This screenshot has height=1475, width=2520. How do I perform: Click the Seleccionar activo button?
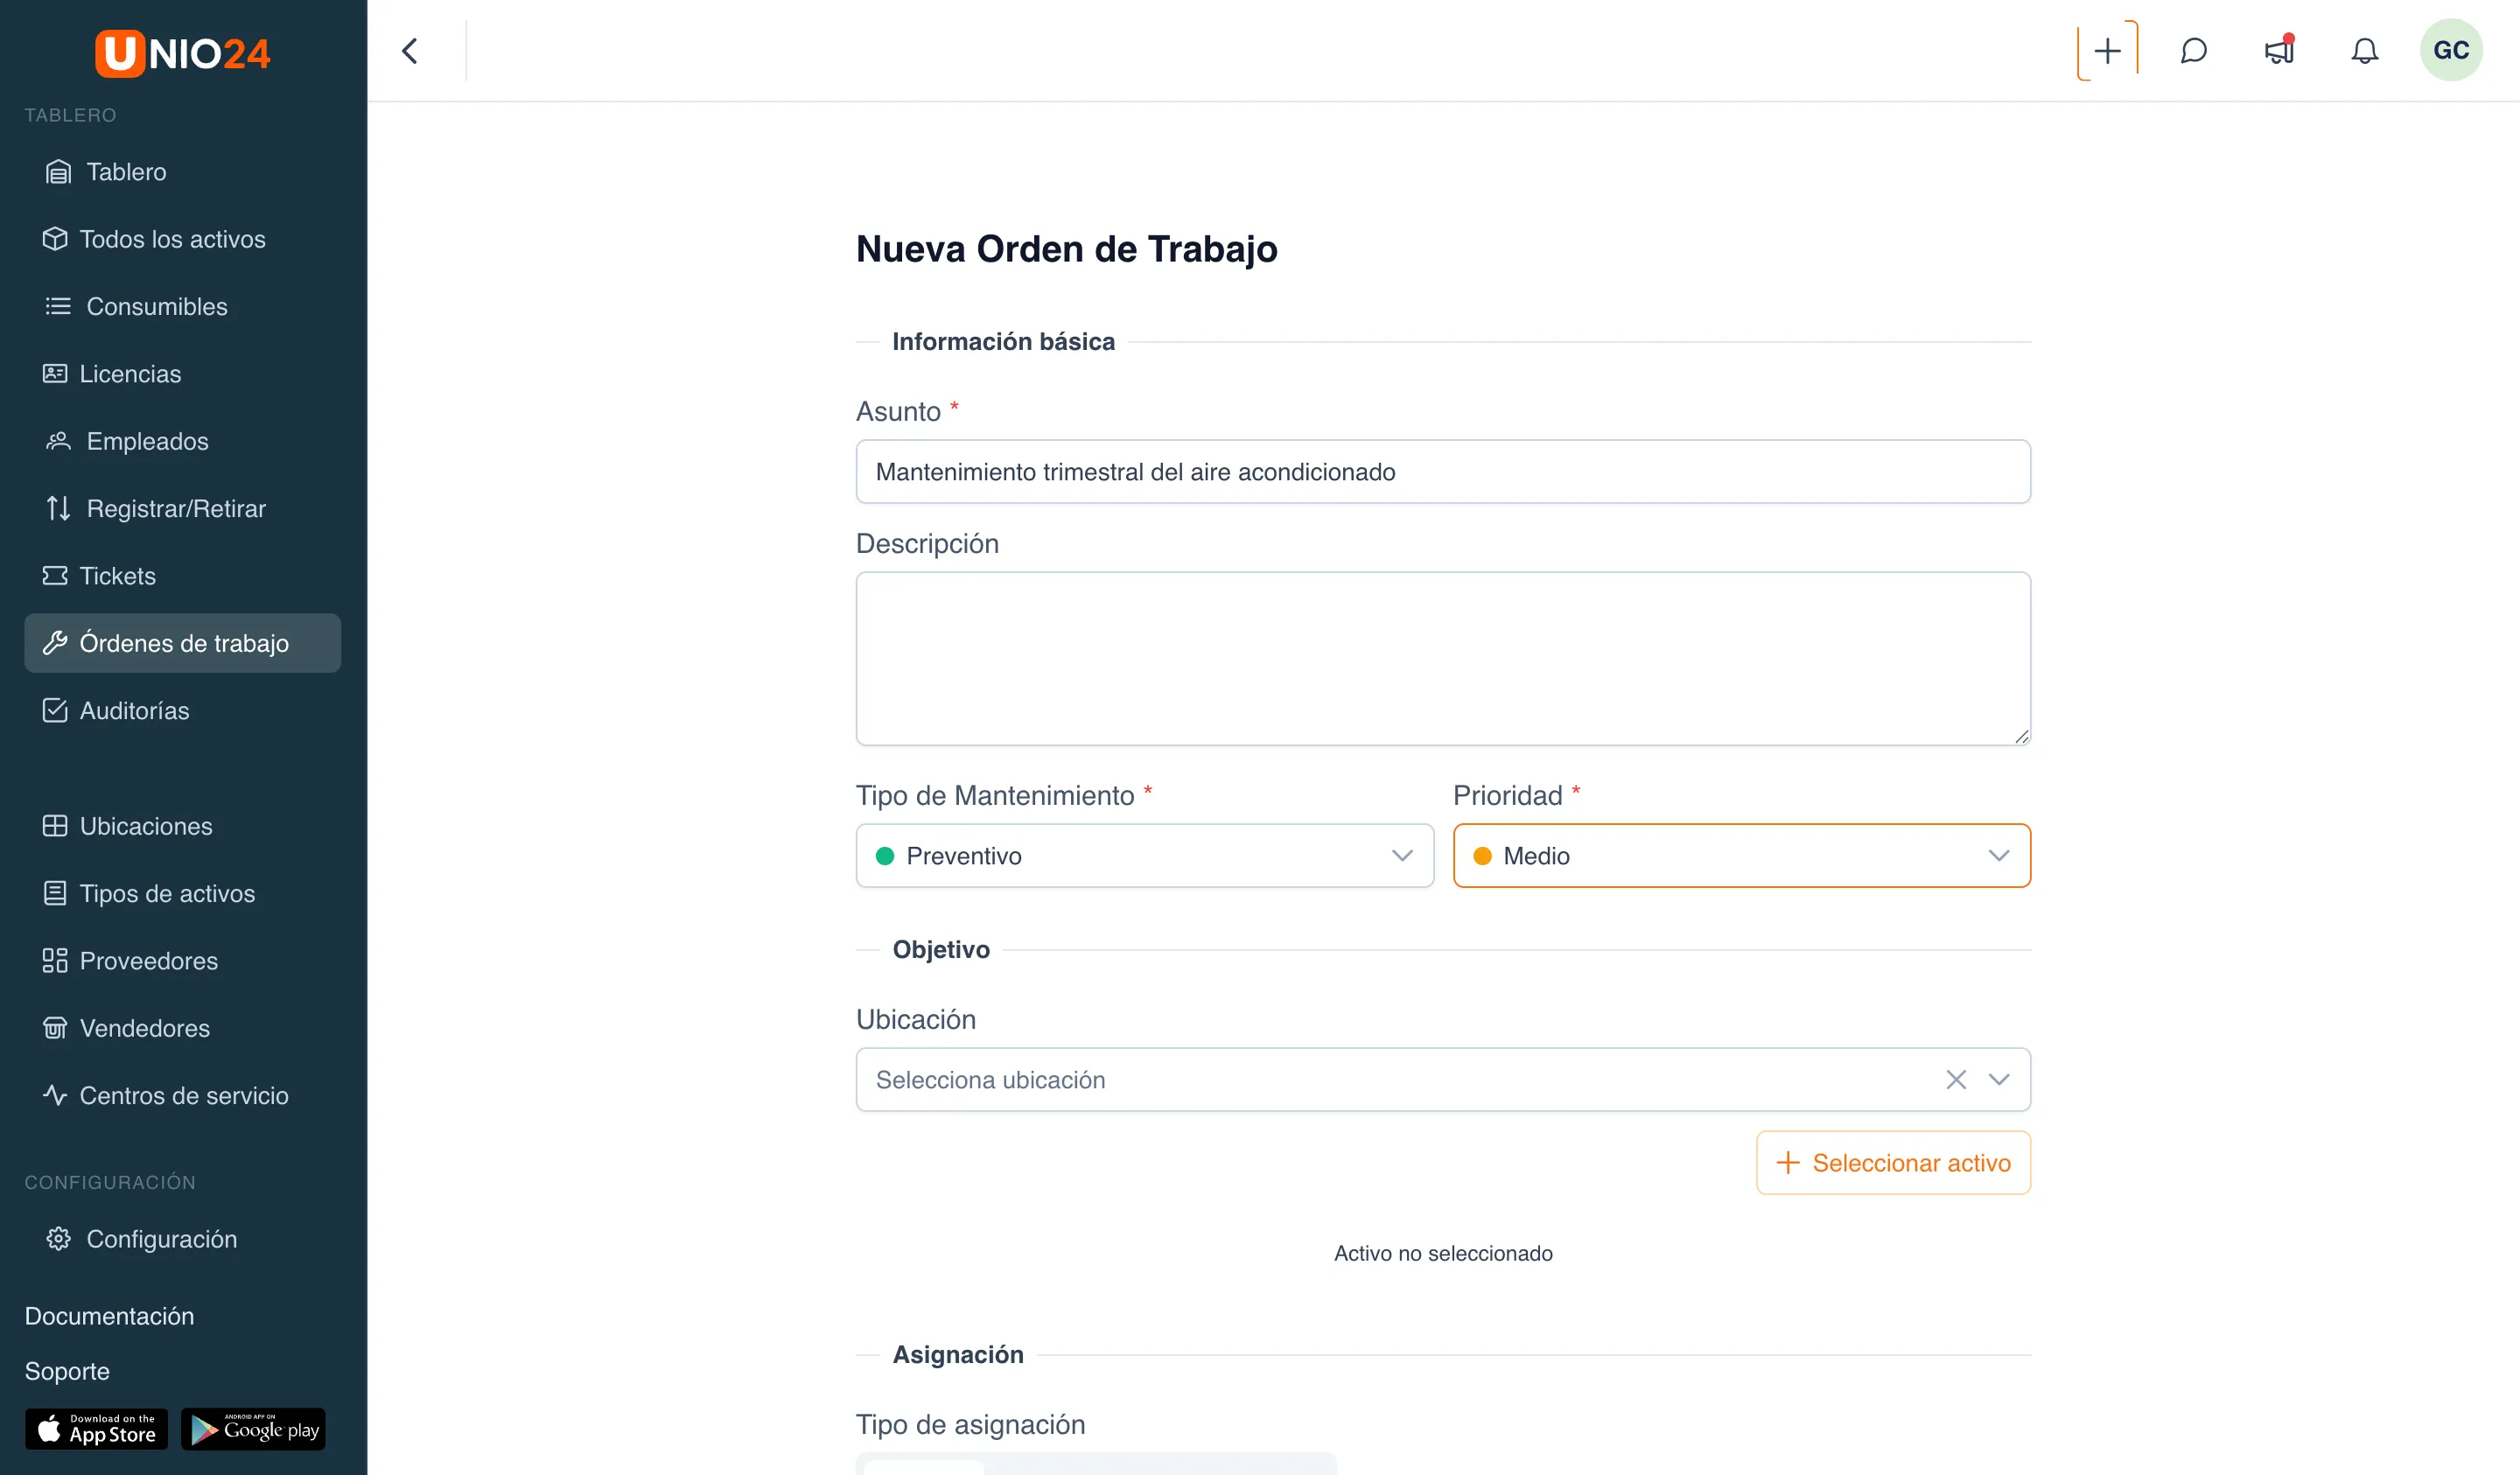point(1893,1162)
